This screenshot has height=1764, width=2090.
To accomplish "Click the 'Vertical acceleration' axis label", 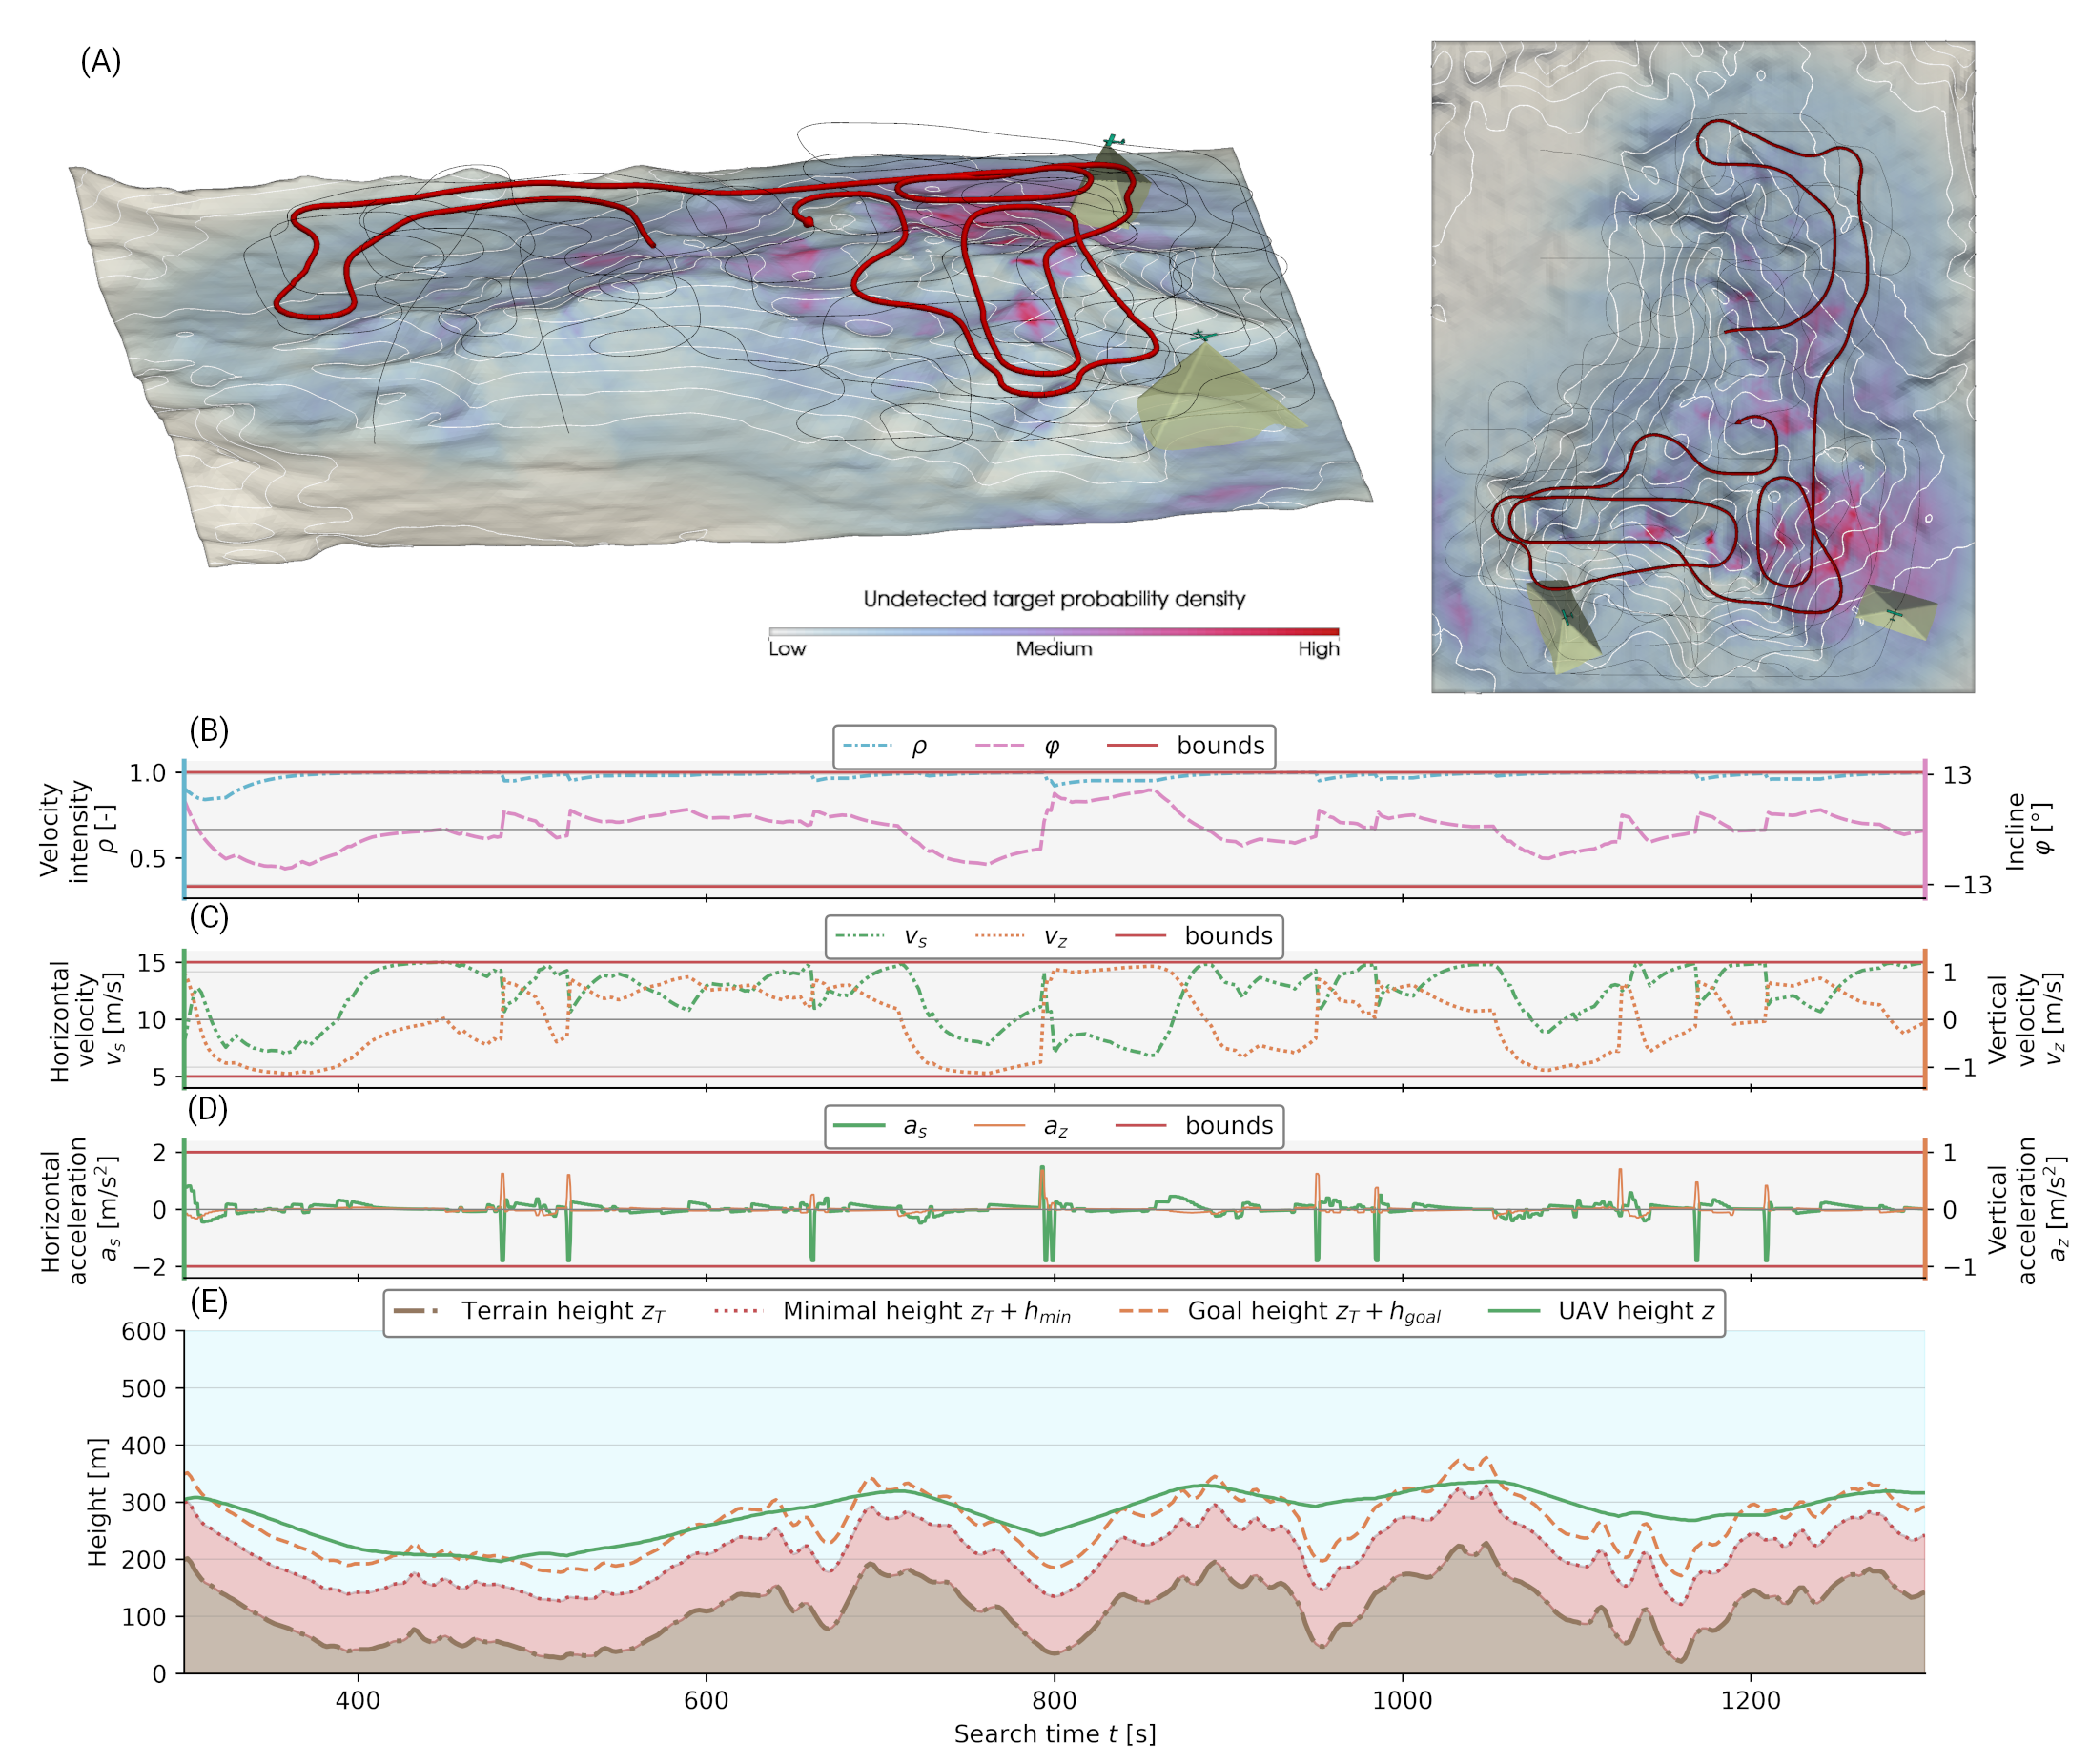I will click(x=2026, y=1210).
